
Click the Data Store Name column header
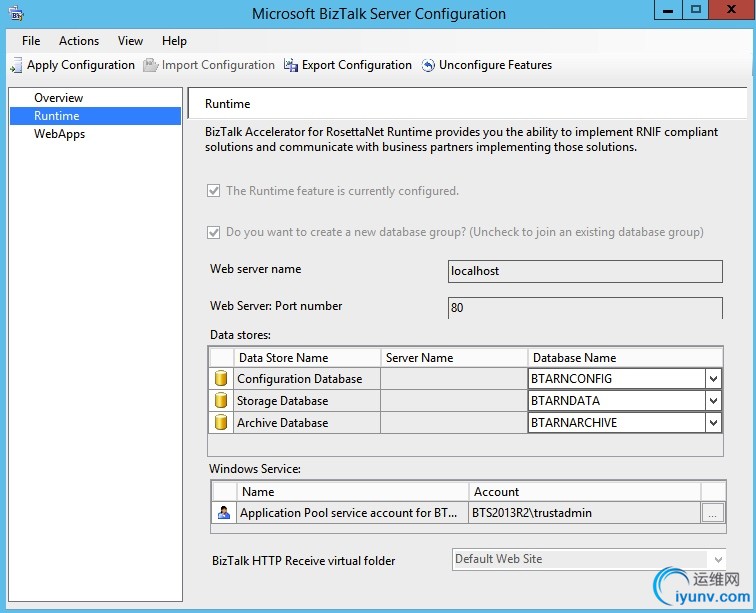307,357
